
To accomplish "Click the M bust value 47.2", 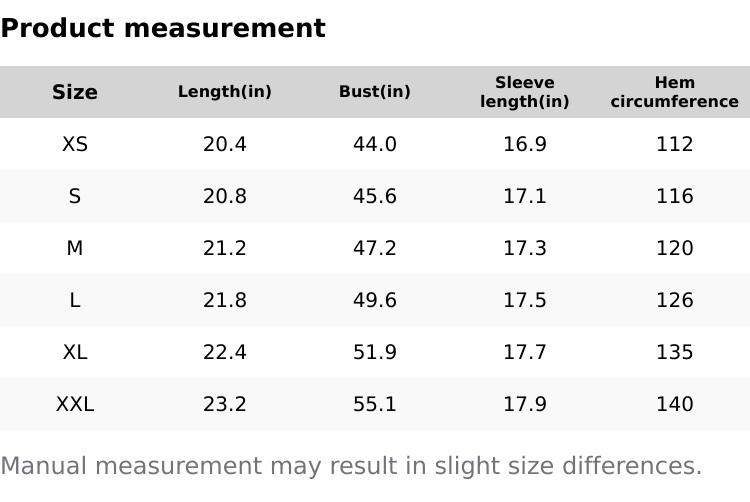I will point(375,248).
